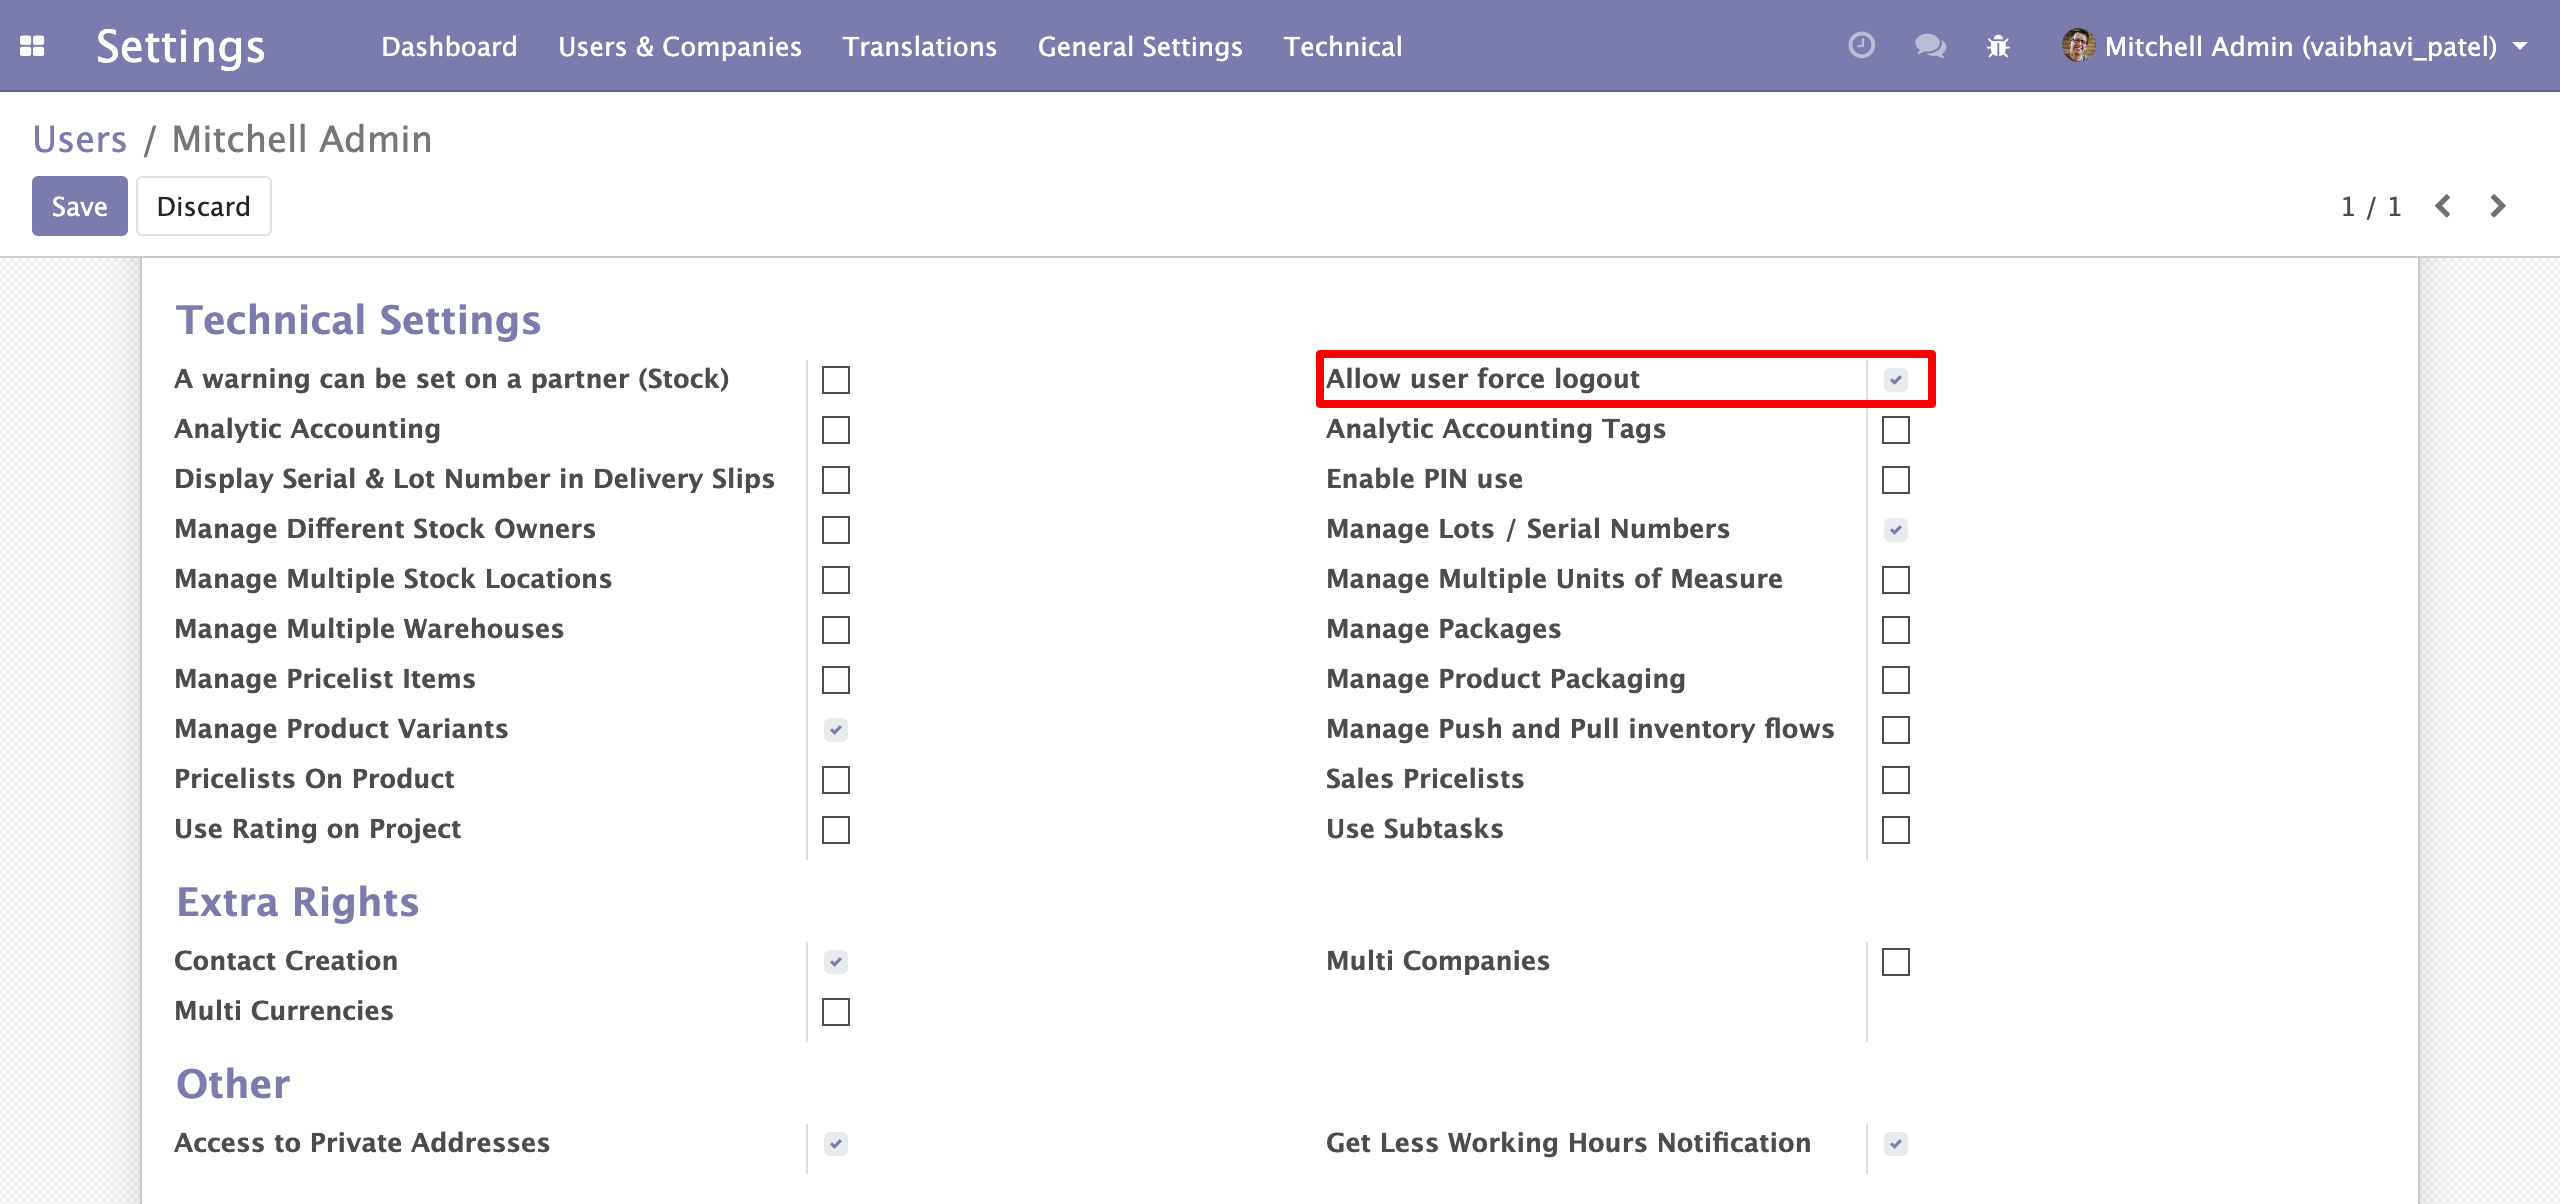This screenshot has height=1204, width=2560.
Task: Navigate to Users breadcrumb
Action: click(80, 139)
